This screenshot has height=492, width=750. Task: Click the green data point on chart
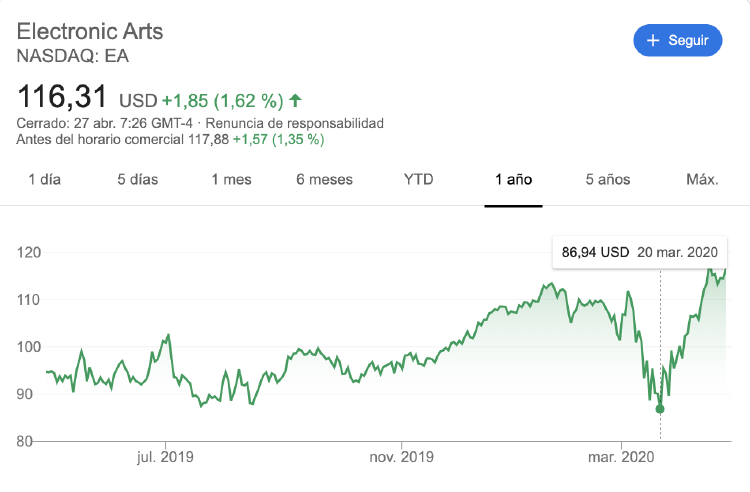[x=660, y=409]
